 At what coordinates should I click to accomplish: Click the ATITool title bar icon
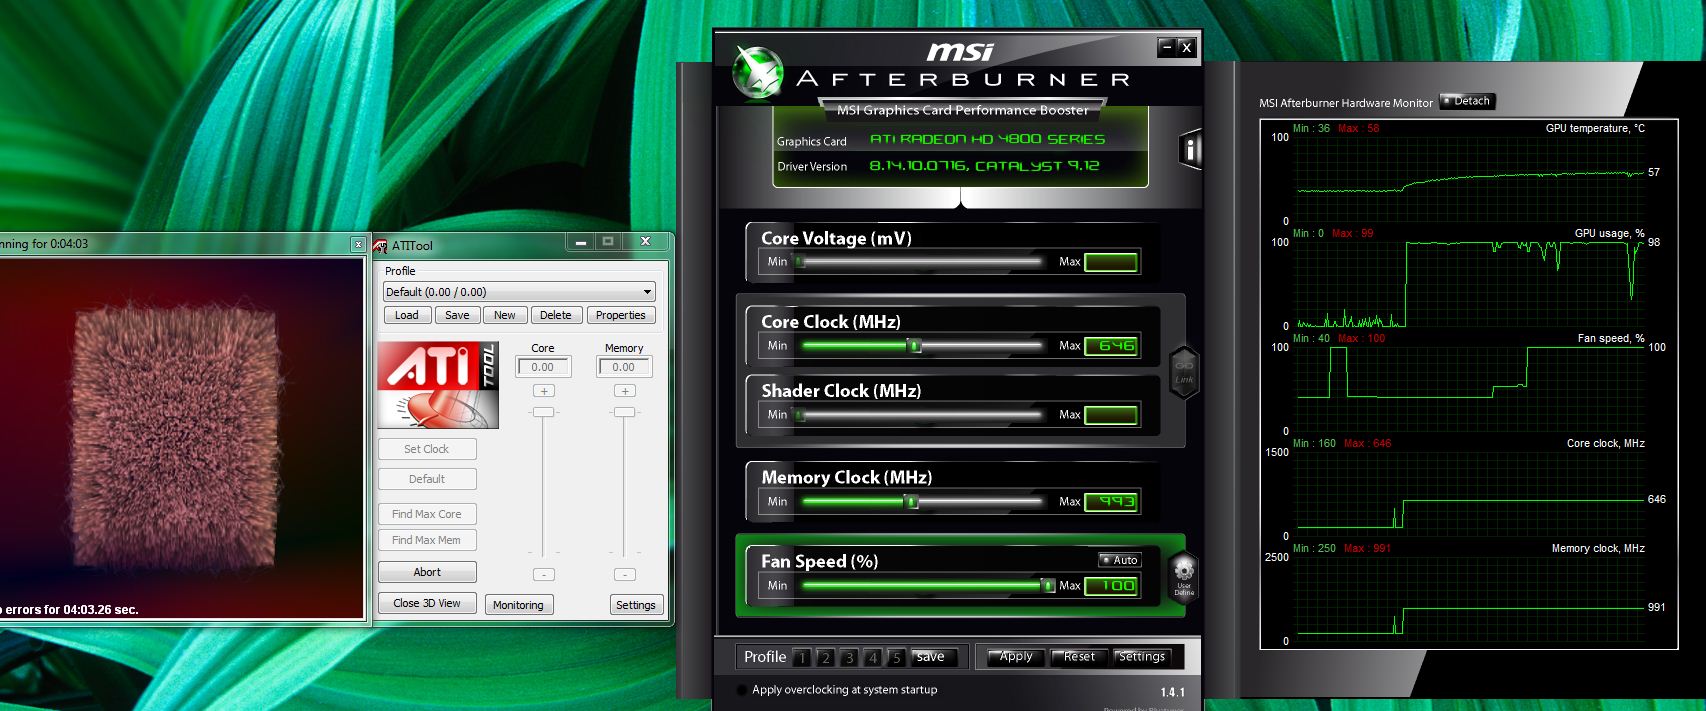pyautogui.click(x=380, y=245)
